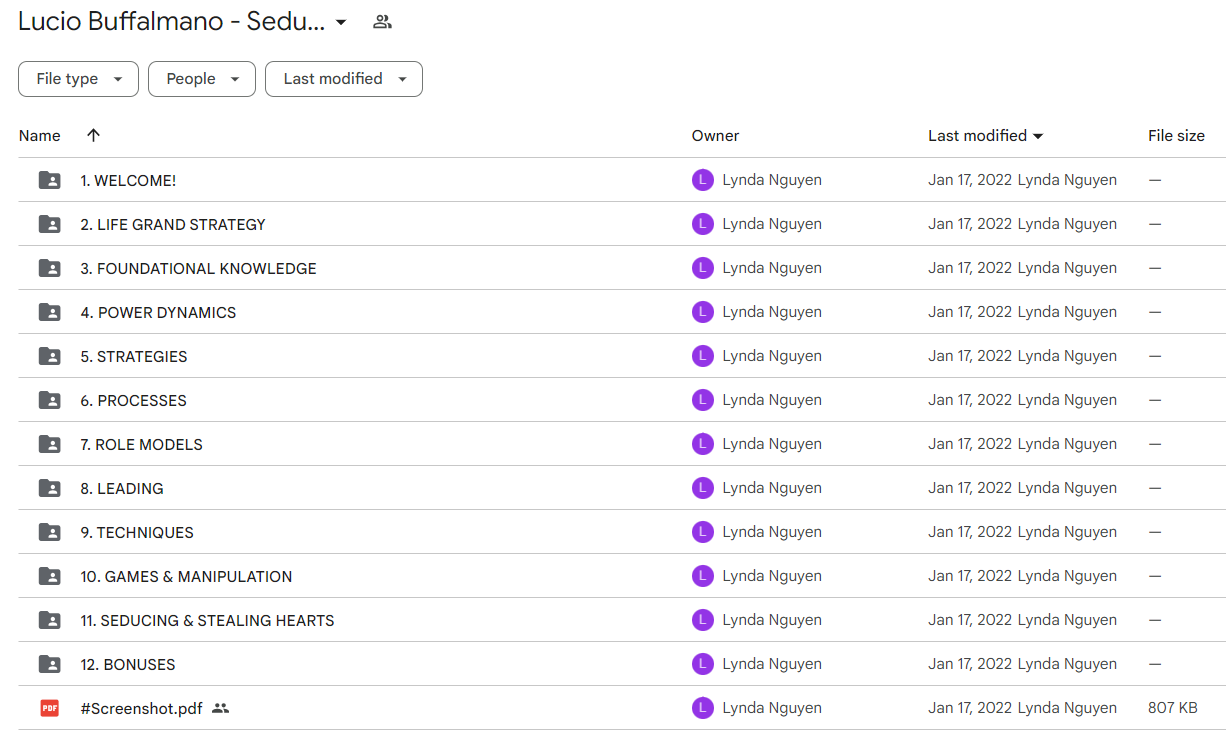Image resolution: width=1226 pixels, height=741 pixels.
Task: Click the 12. BONUSES folder name
Action: point(128,665)
